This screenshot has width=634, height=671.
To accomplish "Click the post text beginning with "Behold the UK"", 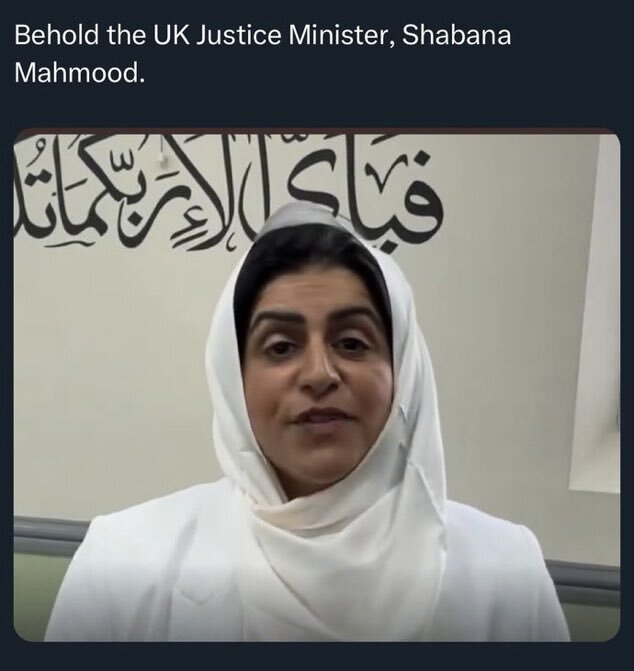I will (263, 54).
